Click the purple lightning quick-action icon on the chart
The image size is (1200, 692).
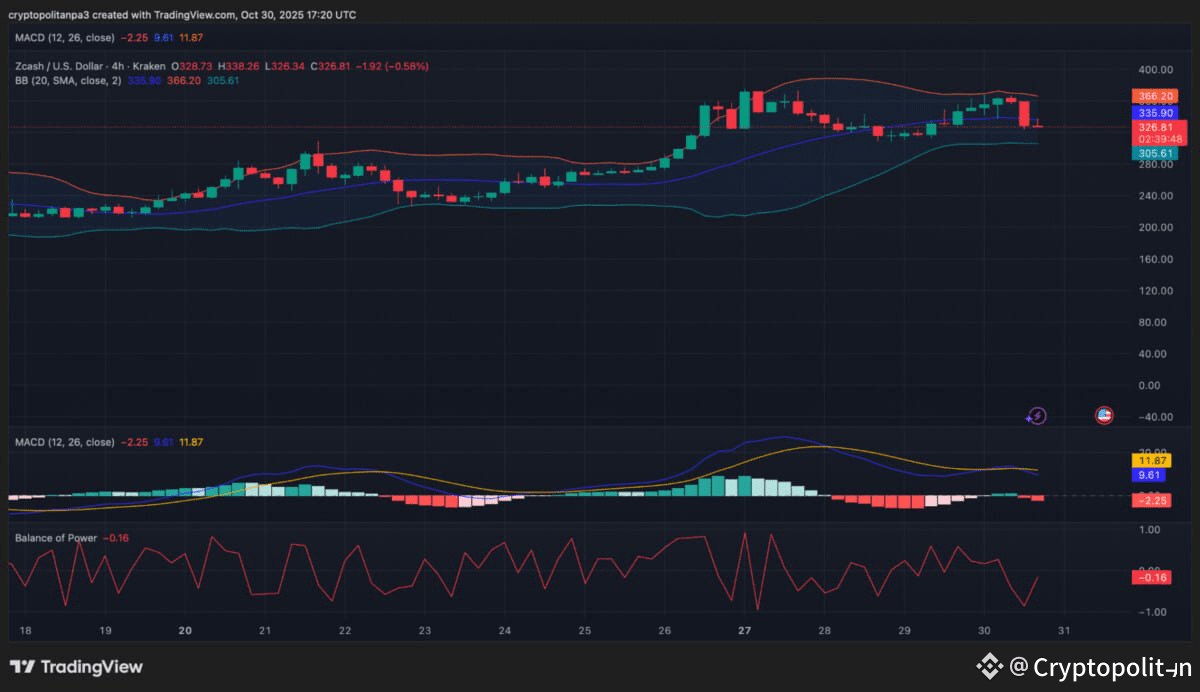point(1037,415)
